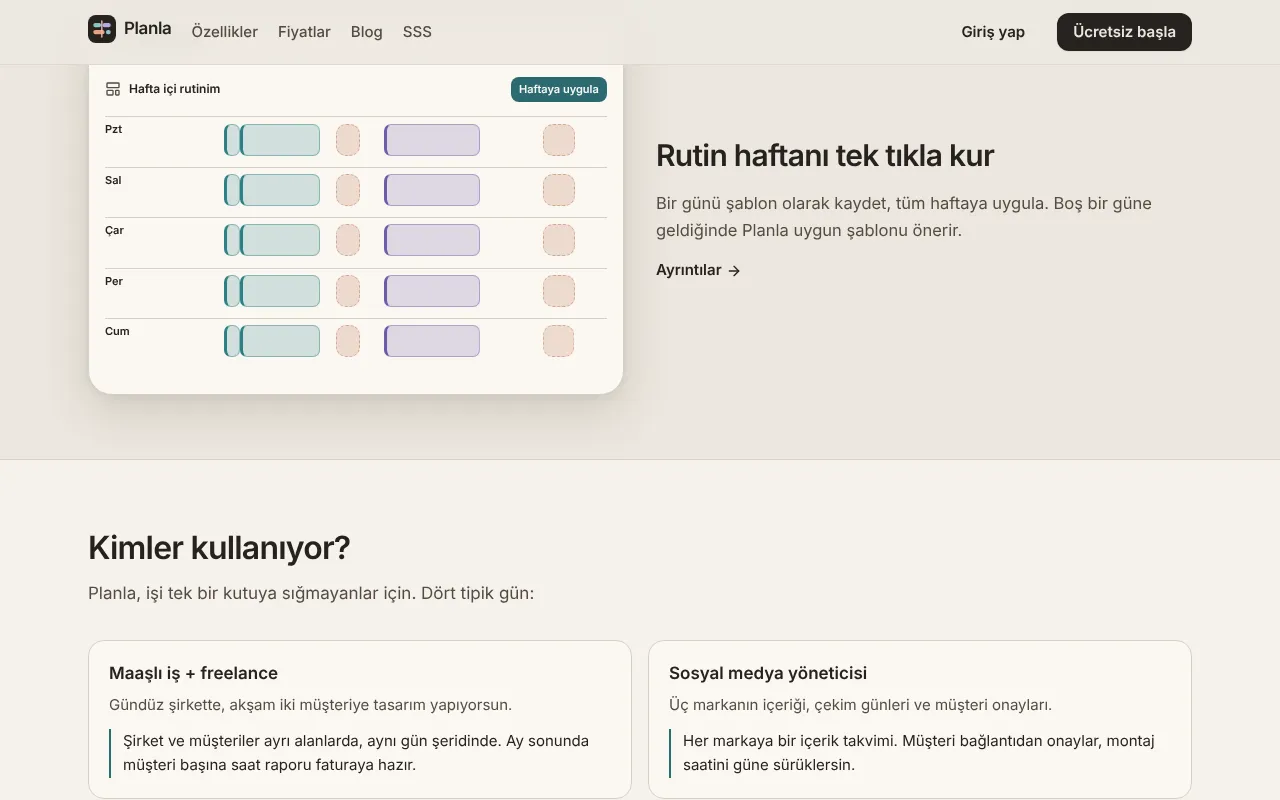1280x800 pixels.
Task: Apply template with Haftaya uygula button
Action: point(559,89)
